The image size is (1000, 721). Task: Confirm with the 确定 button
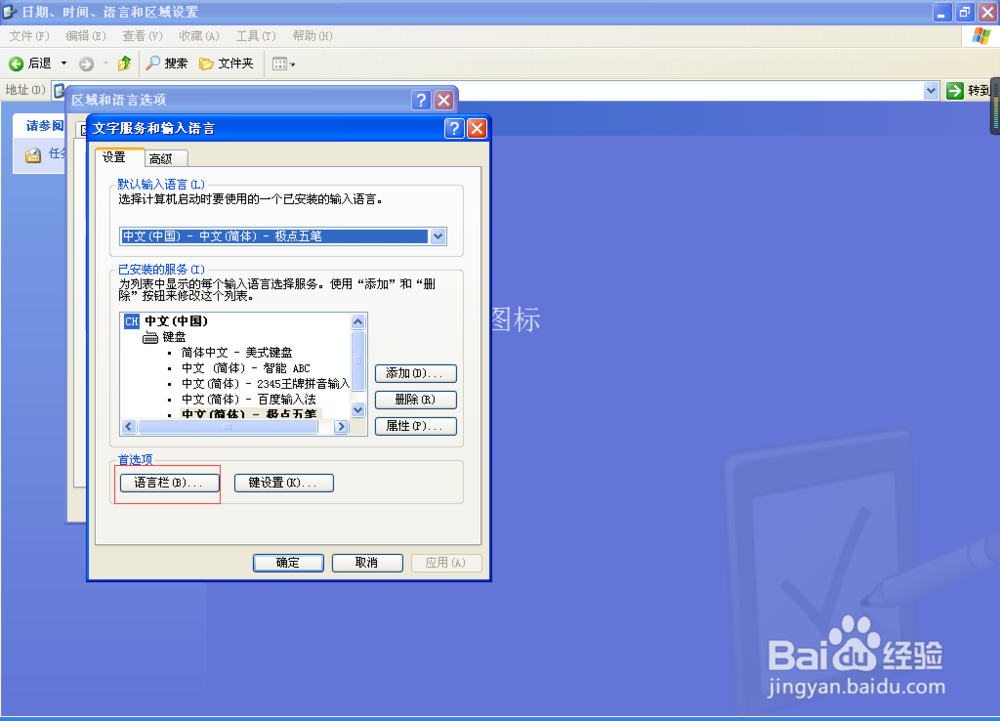[288, 563]
